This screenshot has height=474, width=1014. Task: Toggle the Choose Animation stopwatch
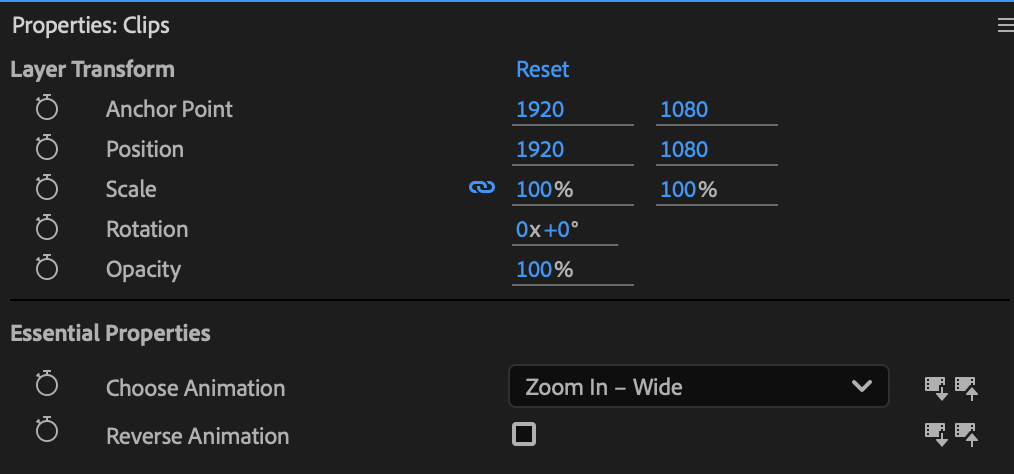point(46,387)
